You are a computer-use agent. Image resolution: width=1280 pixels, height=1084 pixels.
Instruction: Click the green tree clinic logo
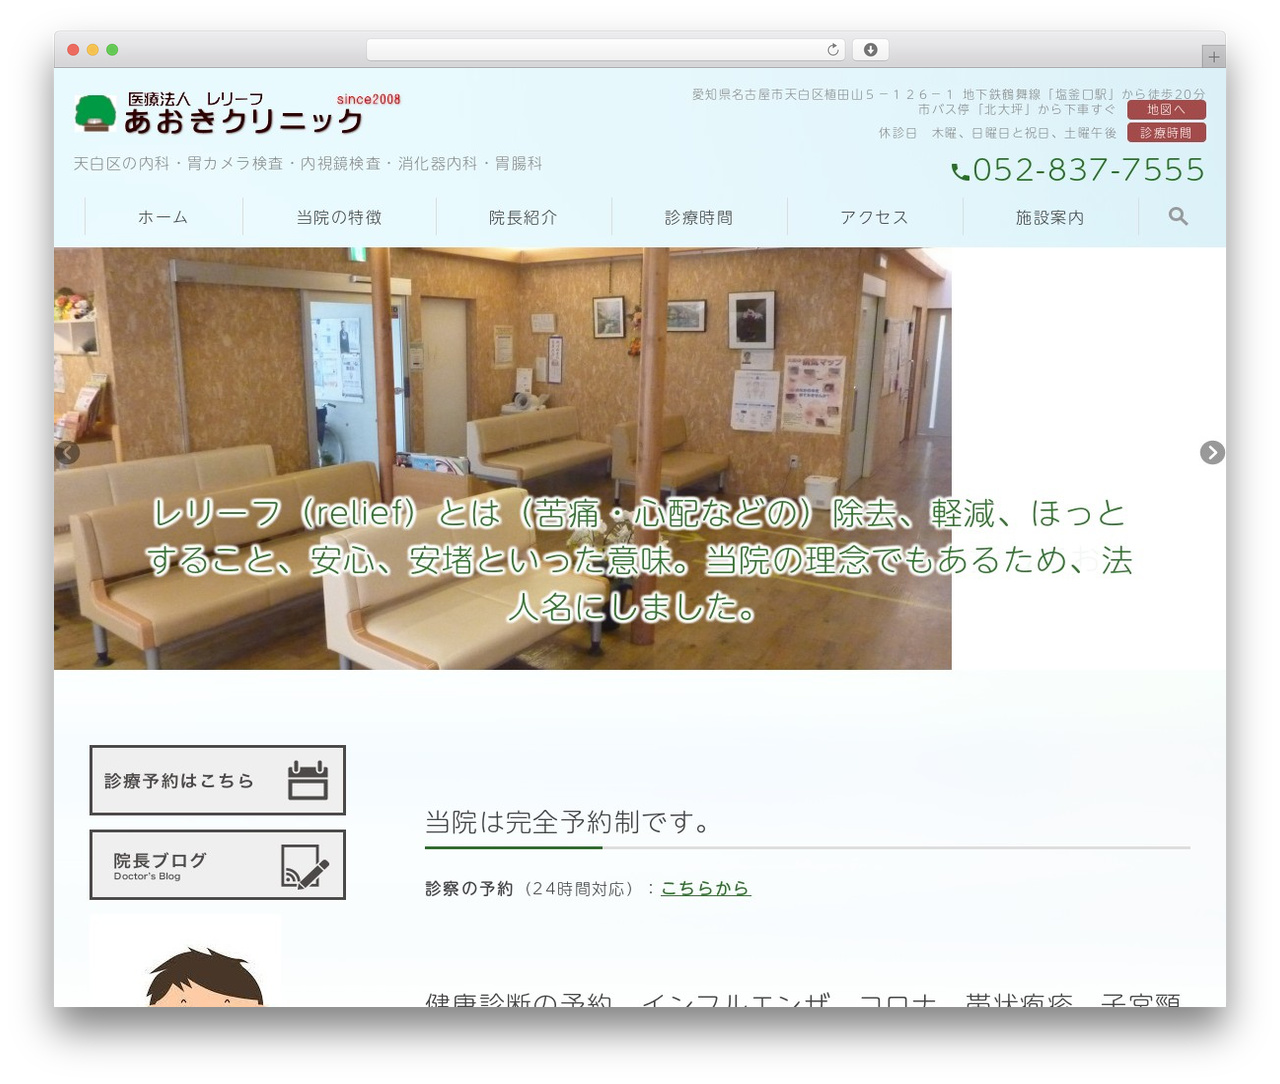(x=96, y=113)
